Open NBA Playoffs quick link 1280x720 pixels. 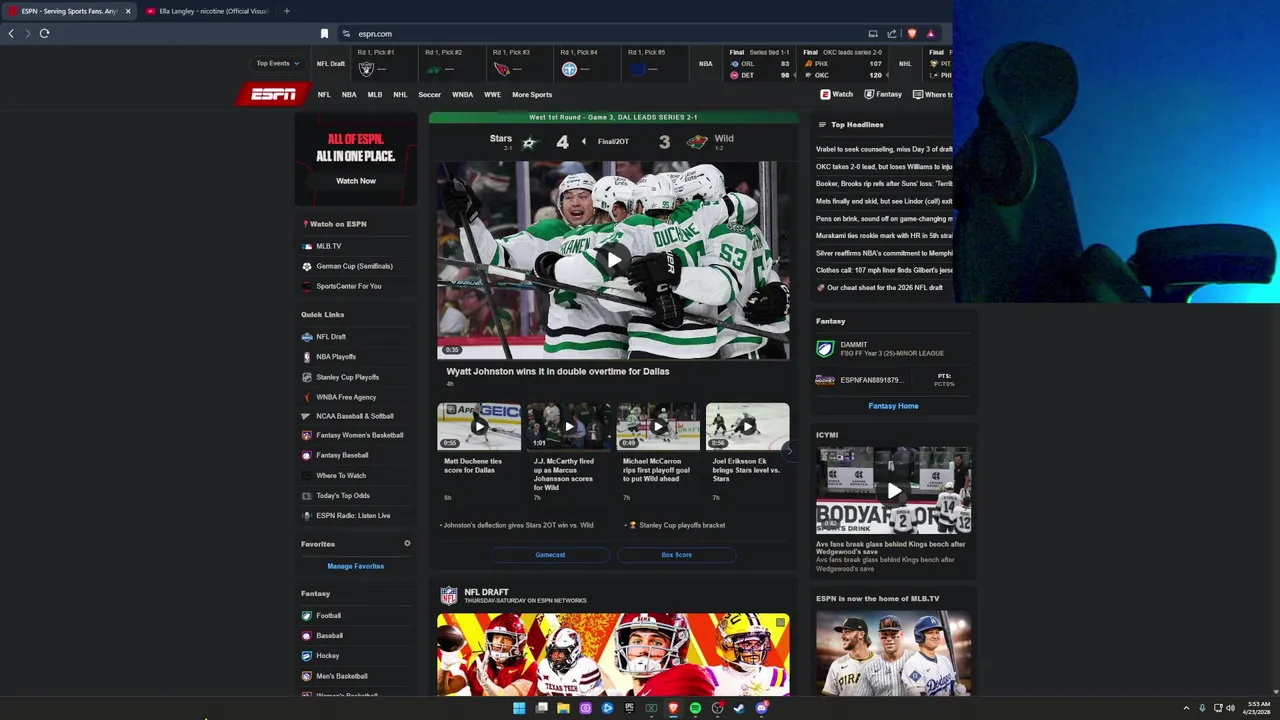coord(336,357)
